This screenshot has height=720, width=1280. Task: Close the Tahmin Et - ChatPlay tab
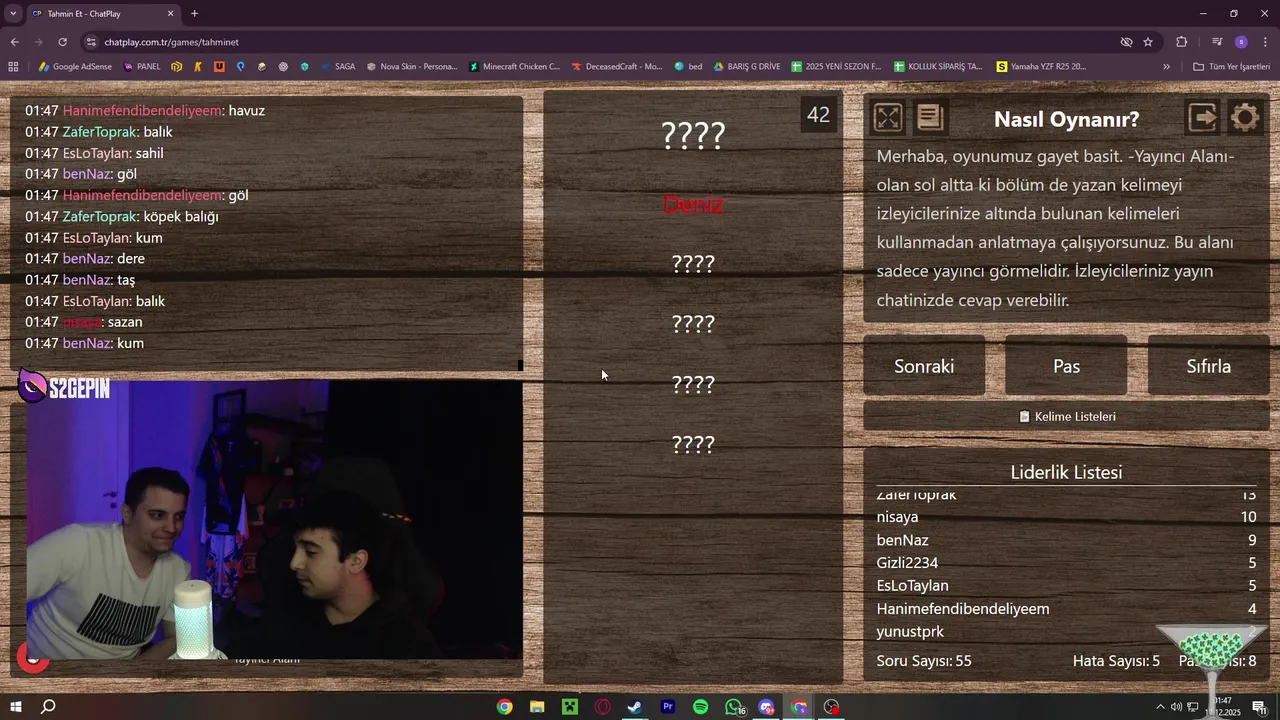pos(170,13)
